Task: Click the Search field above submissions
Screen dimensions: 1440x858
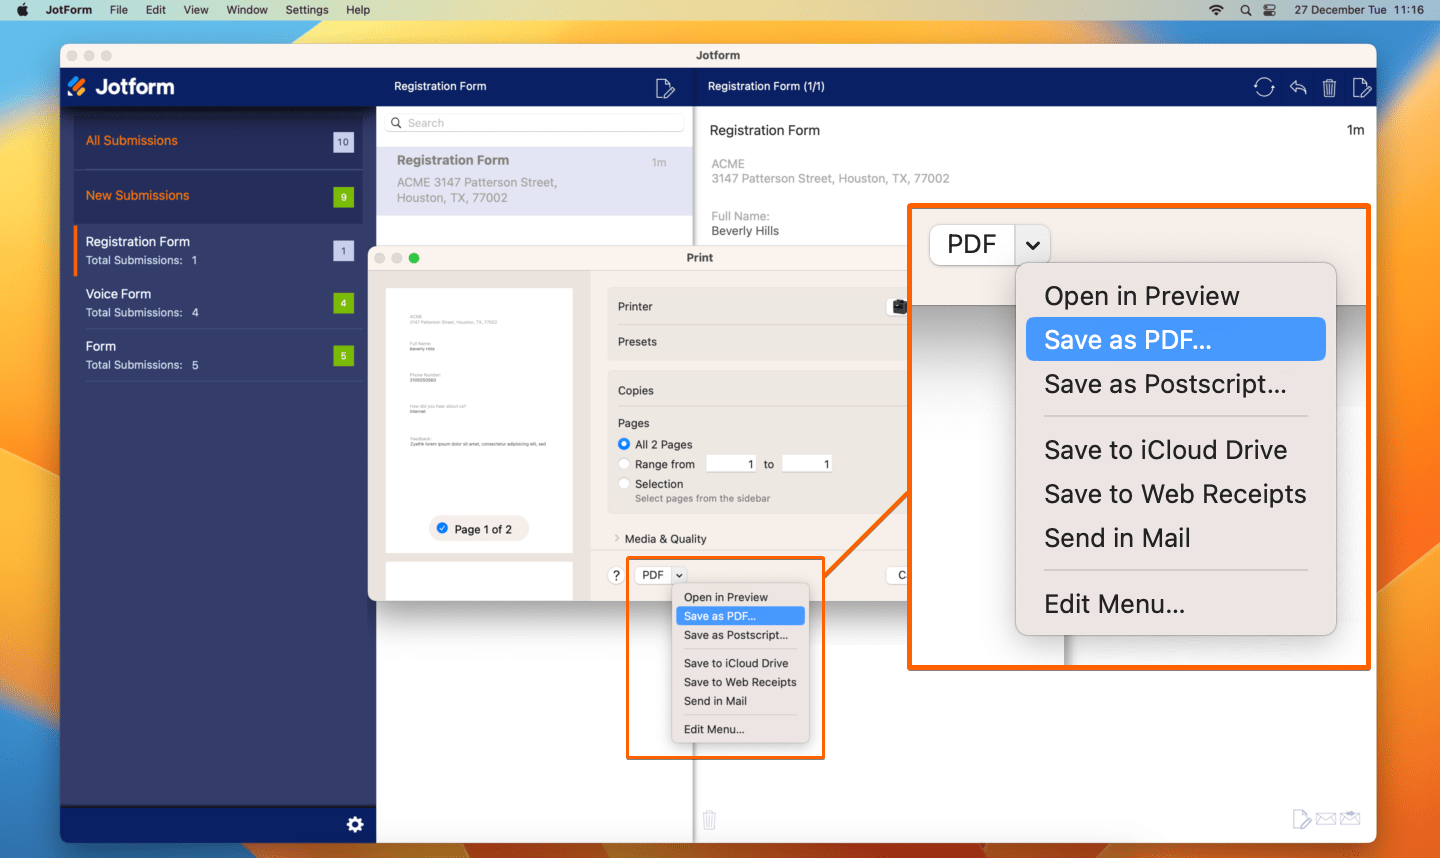Action: pyautogui.click(x=534, y=123)
